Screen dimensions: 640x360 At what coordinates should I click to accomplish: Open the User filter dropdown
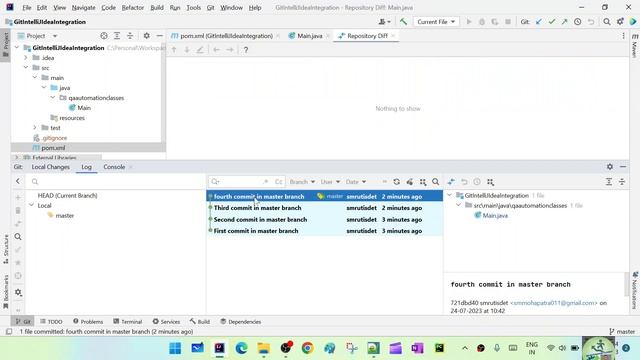coord(330,182)
